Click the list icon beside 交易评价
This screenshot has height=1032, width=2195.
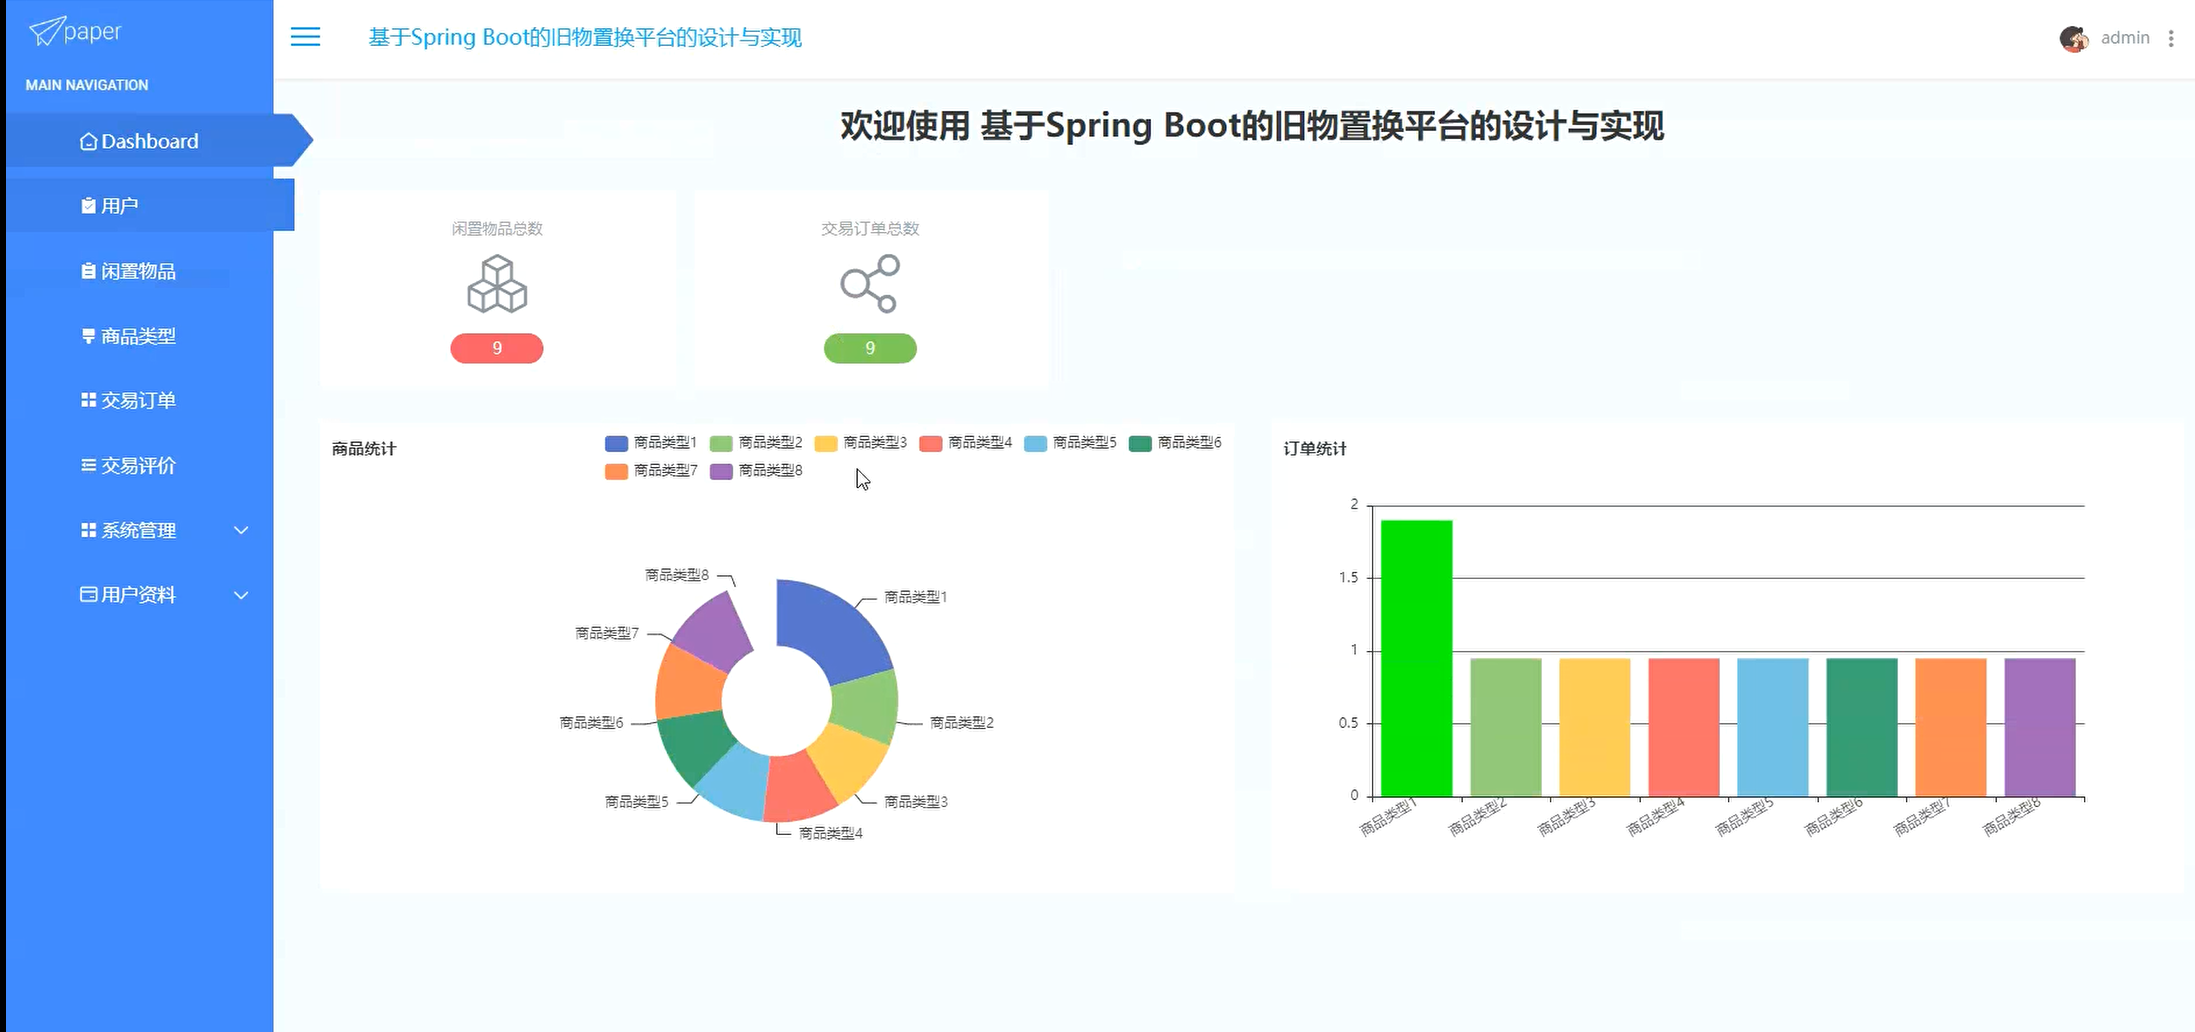point(88,465)
